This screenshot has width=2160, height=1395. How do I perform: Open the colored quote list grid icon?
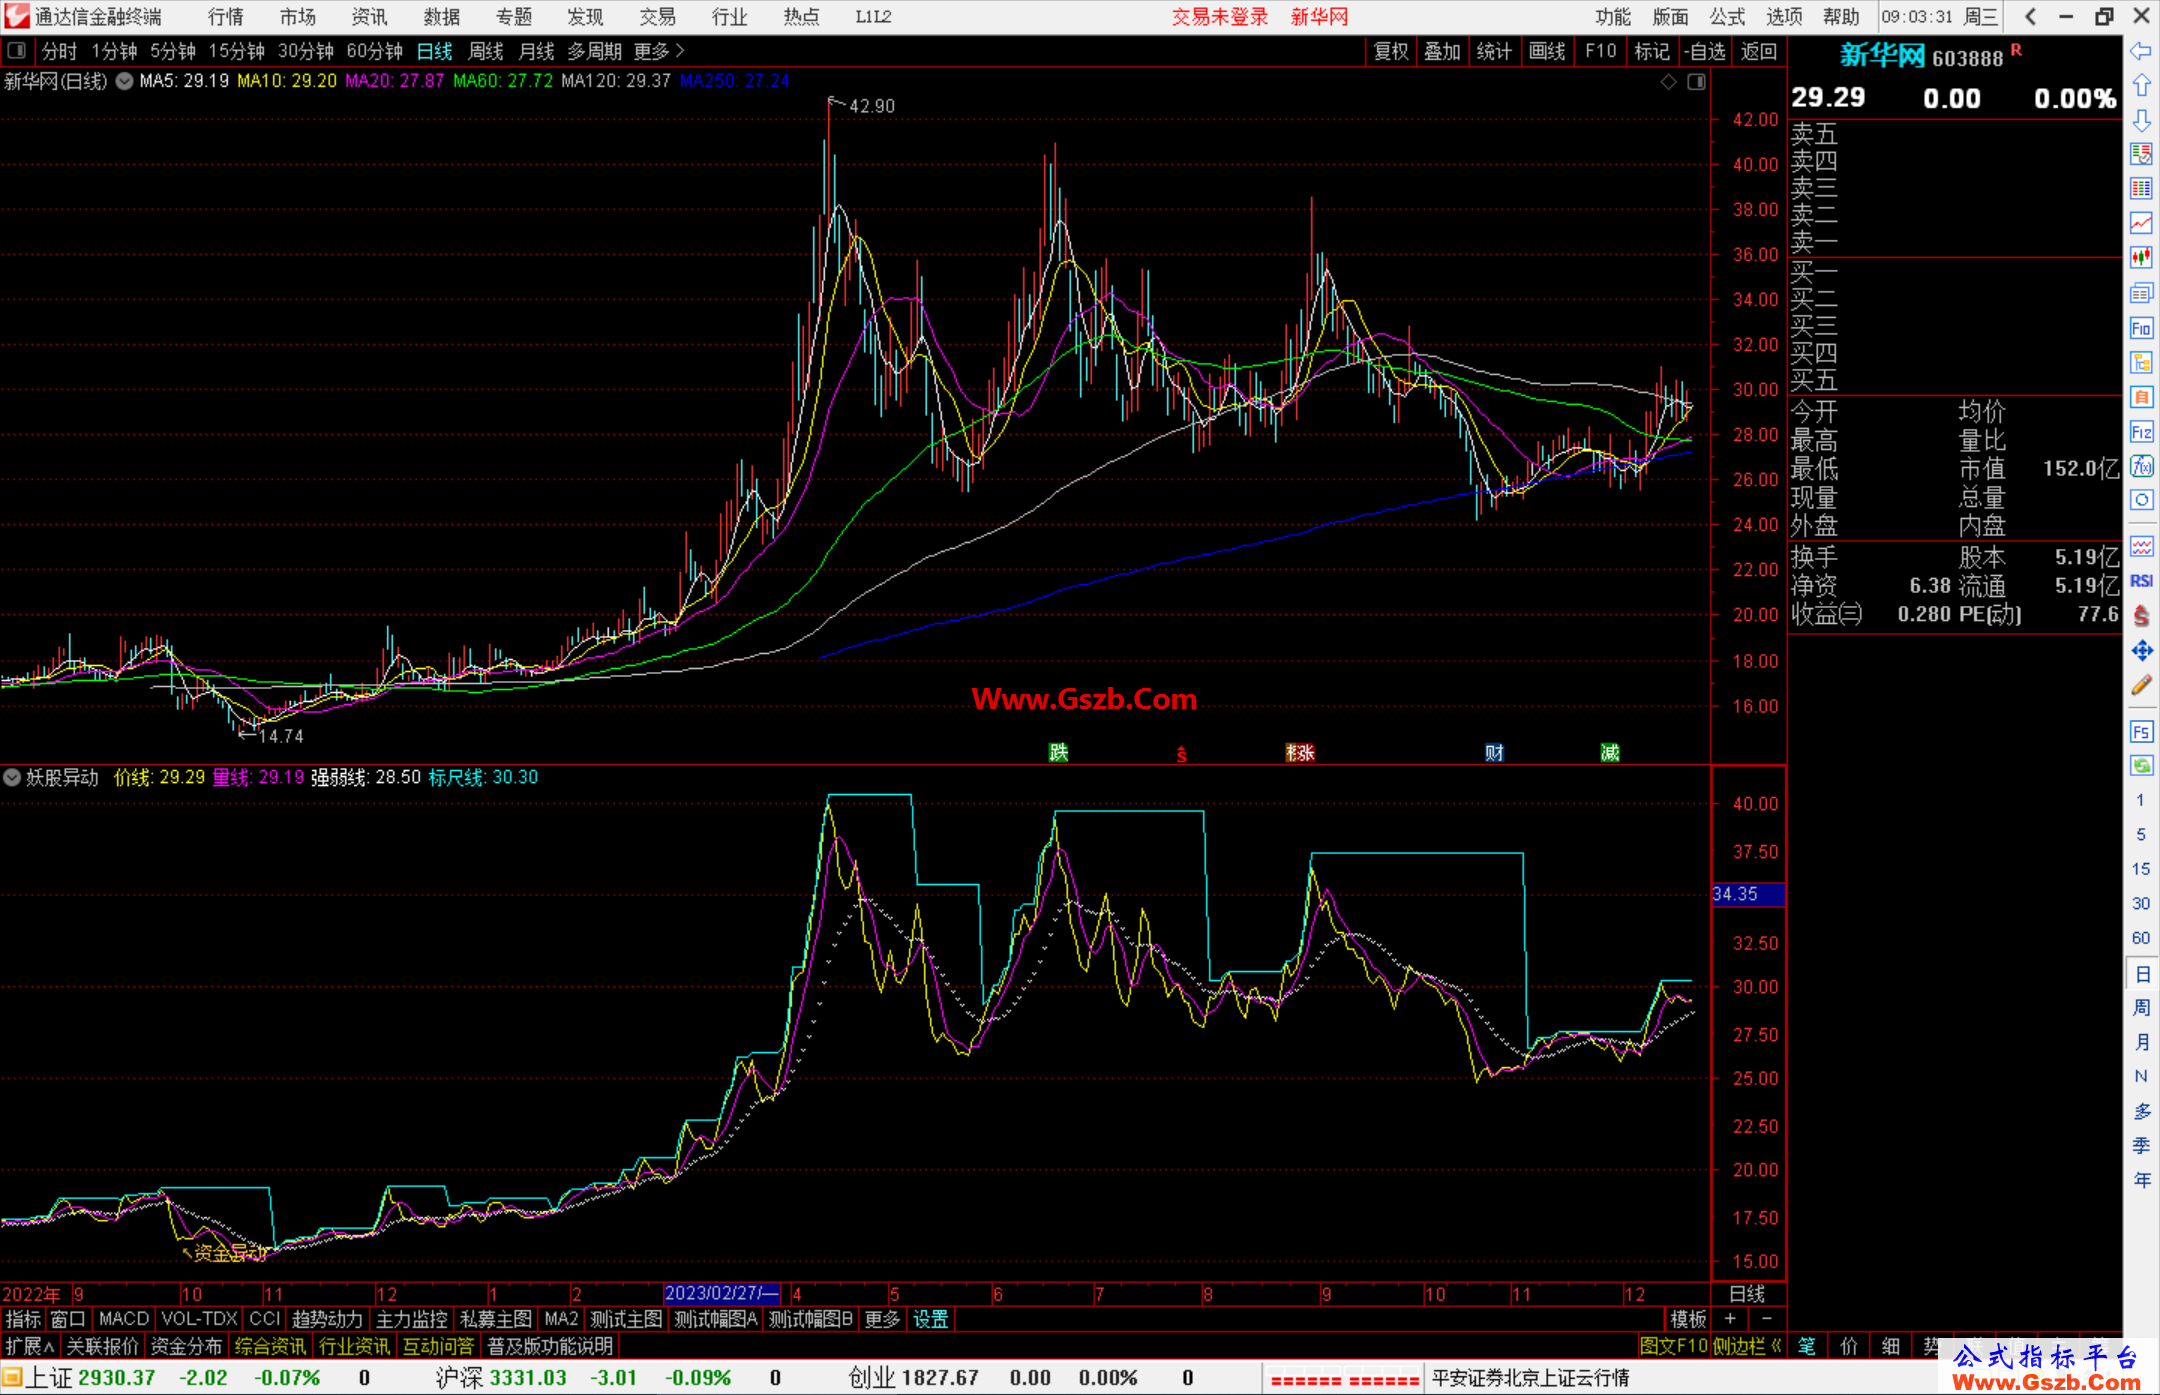[2141, 189]
